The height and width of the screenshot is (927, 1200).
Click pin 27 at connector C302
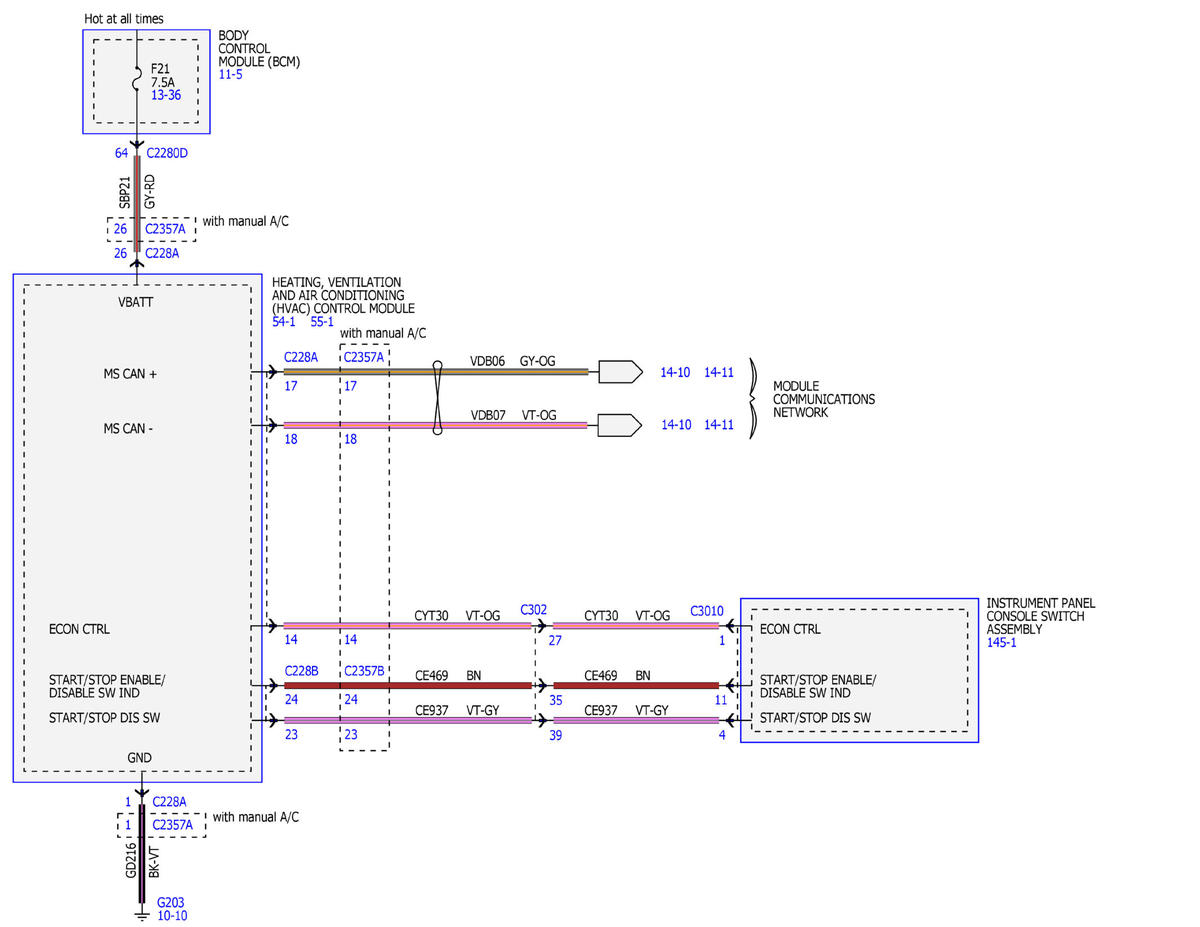pyautogui.click(x=555, y=640)
